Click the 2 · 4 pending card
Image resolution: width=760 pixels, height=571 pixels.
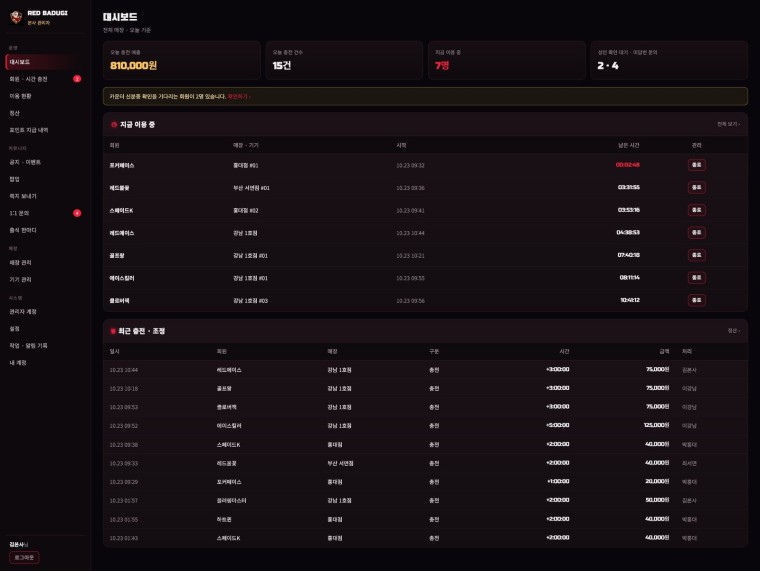coord(669,60)
